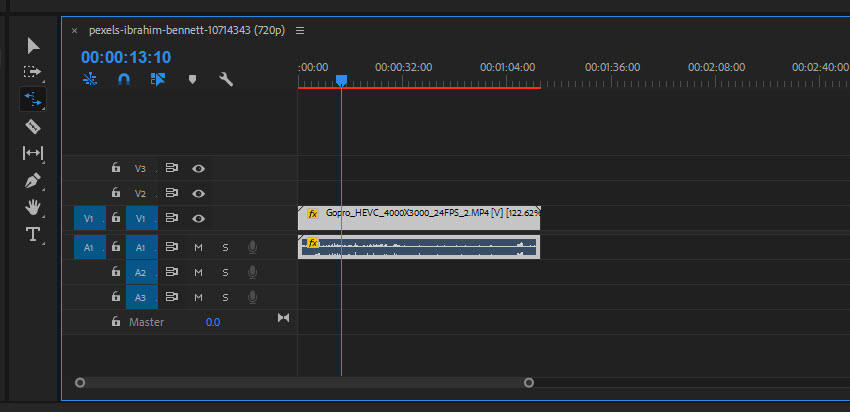This screenshot has width=850, height=412.
Task: Toggle V3 track targeting
Action: point(141,168)
